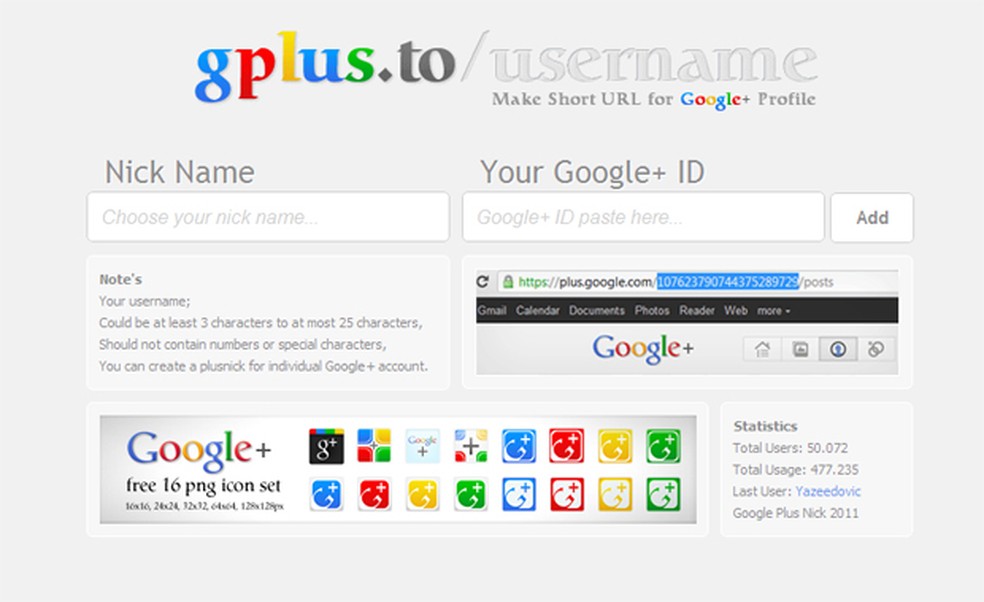This screenshot has width=984, height=602.
Task: Click the Google+ home icon
Action: pos(762,349)
